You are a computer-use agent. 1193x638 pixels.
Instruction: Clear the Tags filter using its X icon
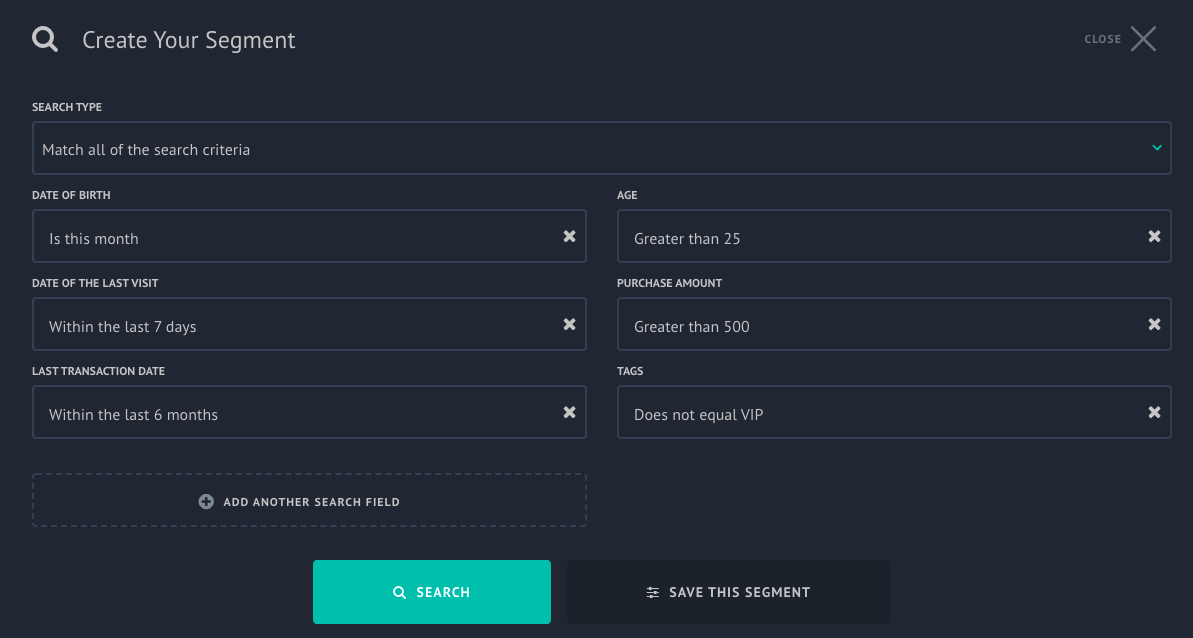(x=1154, y=412)
